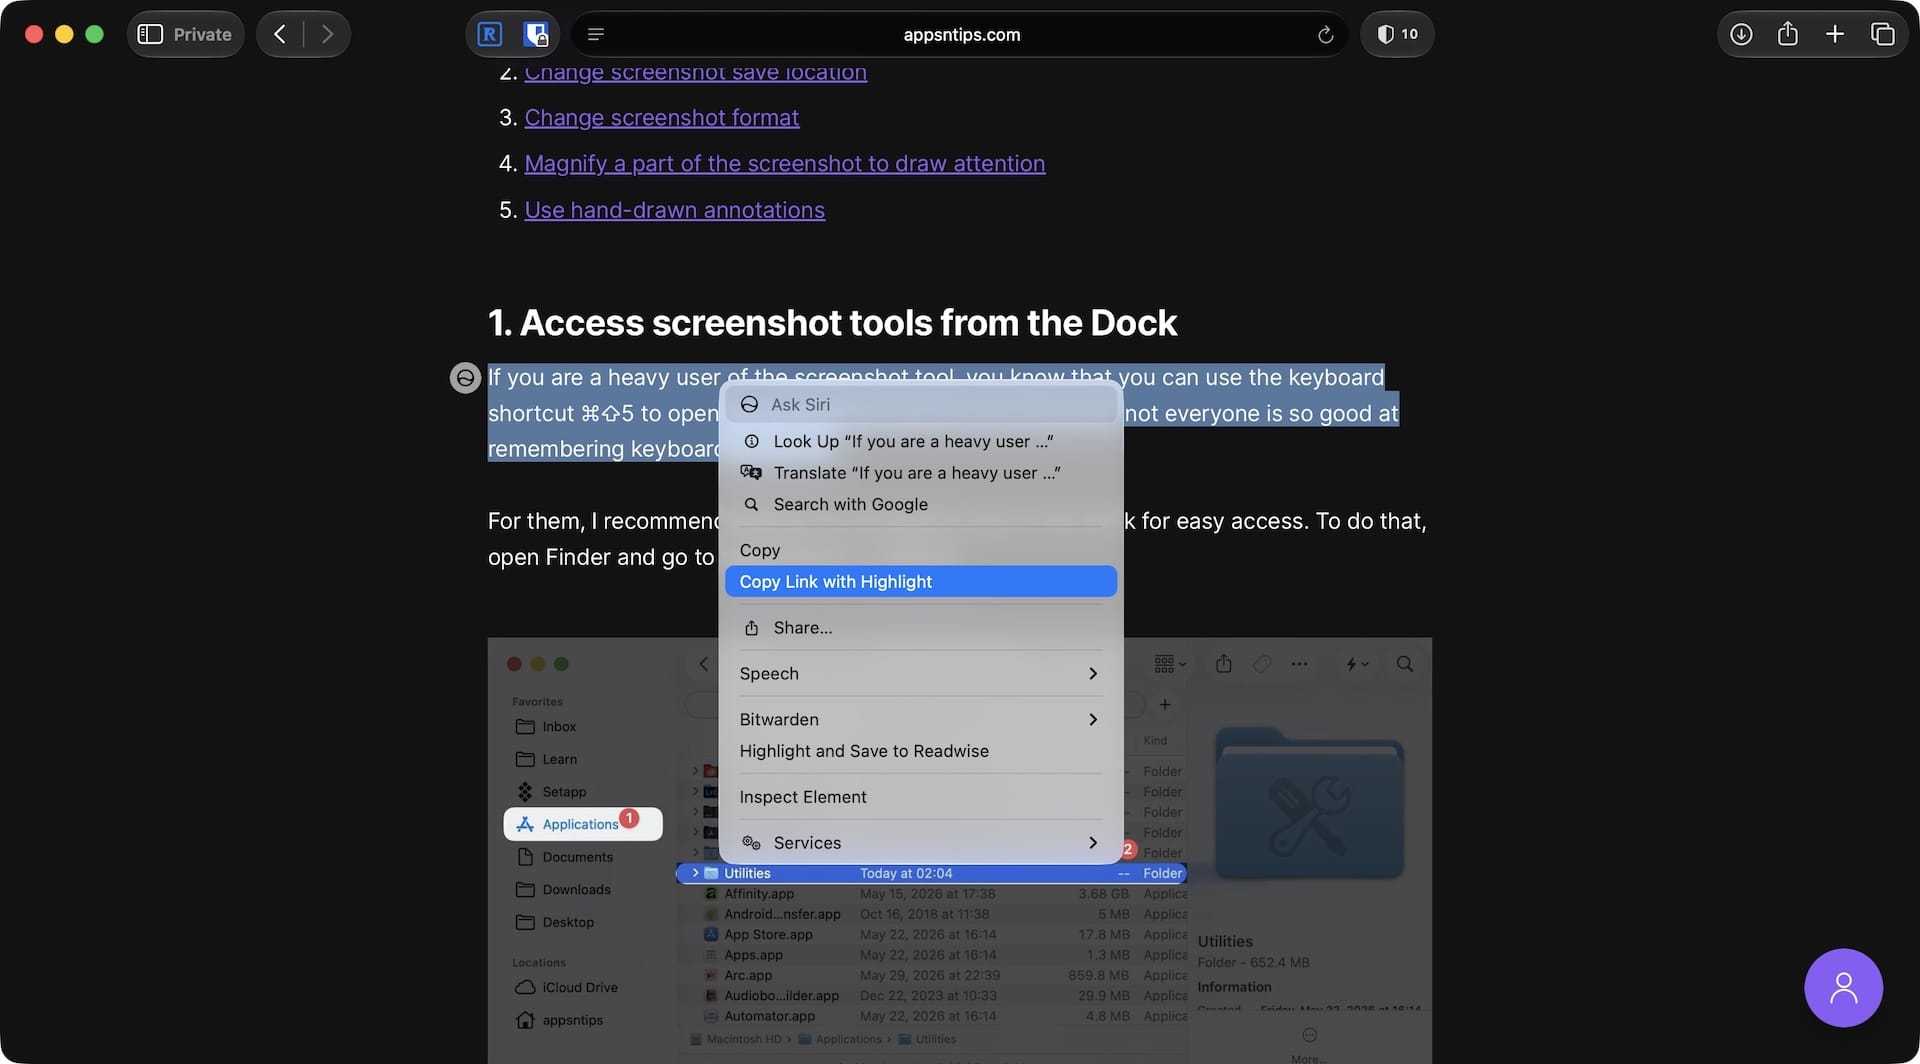Click heading Access screenshot tools from the Dock
This screenshot has width=1920, height=1064.
coord(832,323)
